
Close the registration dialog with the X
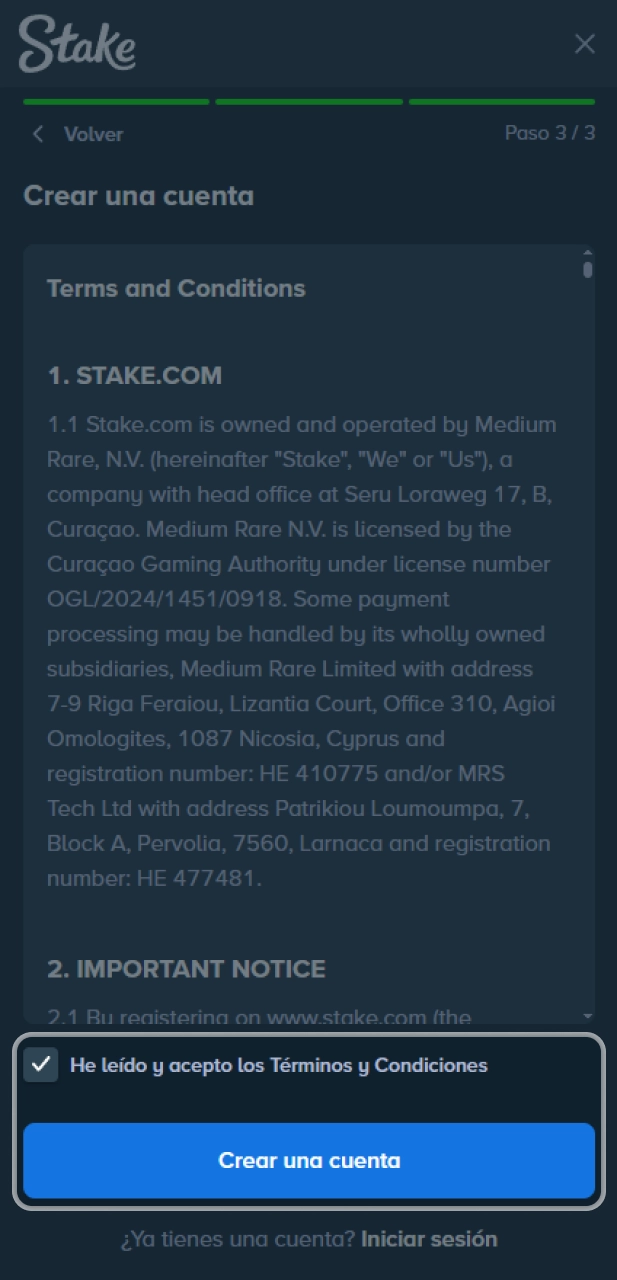point(584,44)
